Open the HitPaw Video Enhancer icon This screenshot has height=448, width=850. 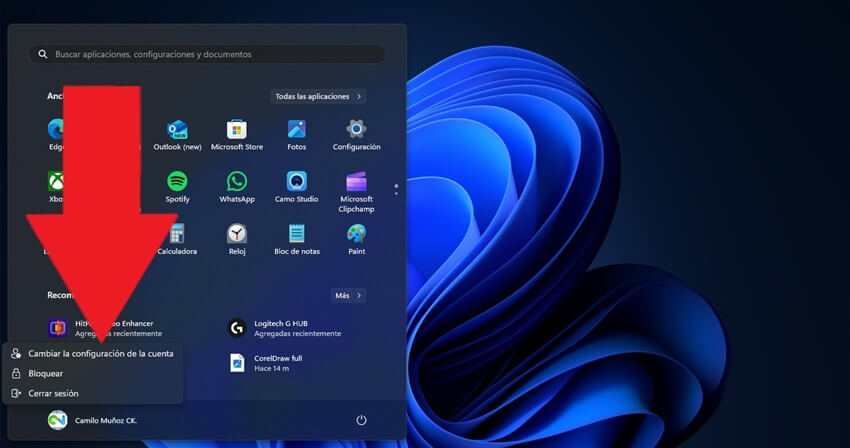pyautogui.click(x=58, y=328)
